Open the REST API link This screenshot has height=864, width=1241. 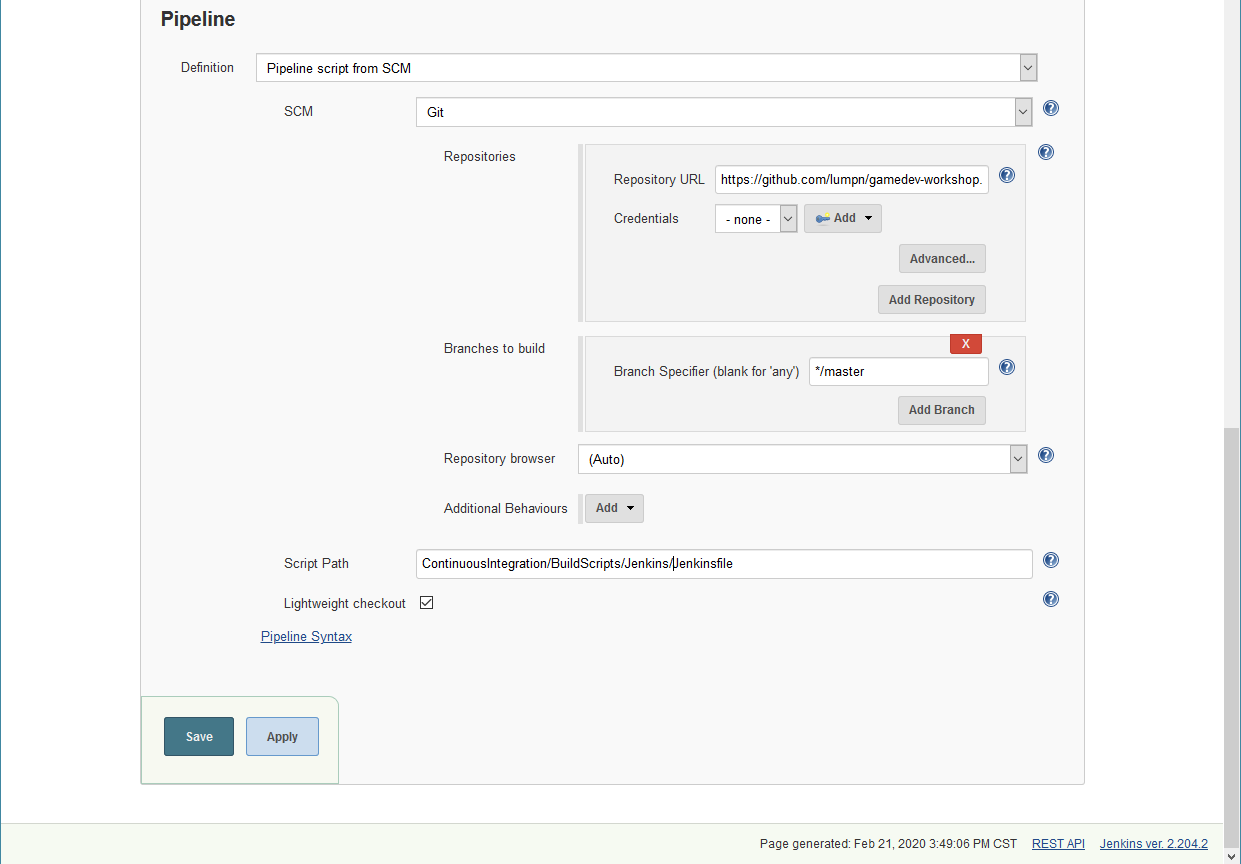pyautogui.click(x=1058, y=844)
